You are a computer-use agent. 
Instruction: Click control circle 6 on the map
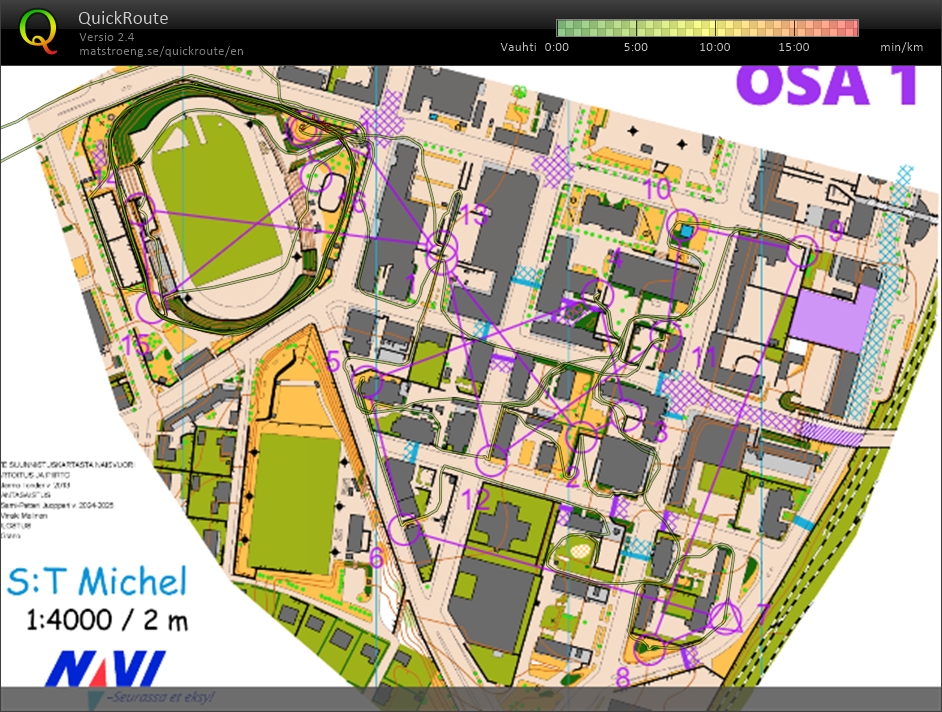(404, 529)
